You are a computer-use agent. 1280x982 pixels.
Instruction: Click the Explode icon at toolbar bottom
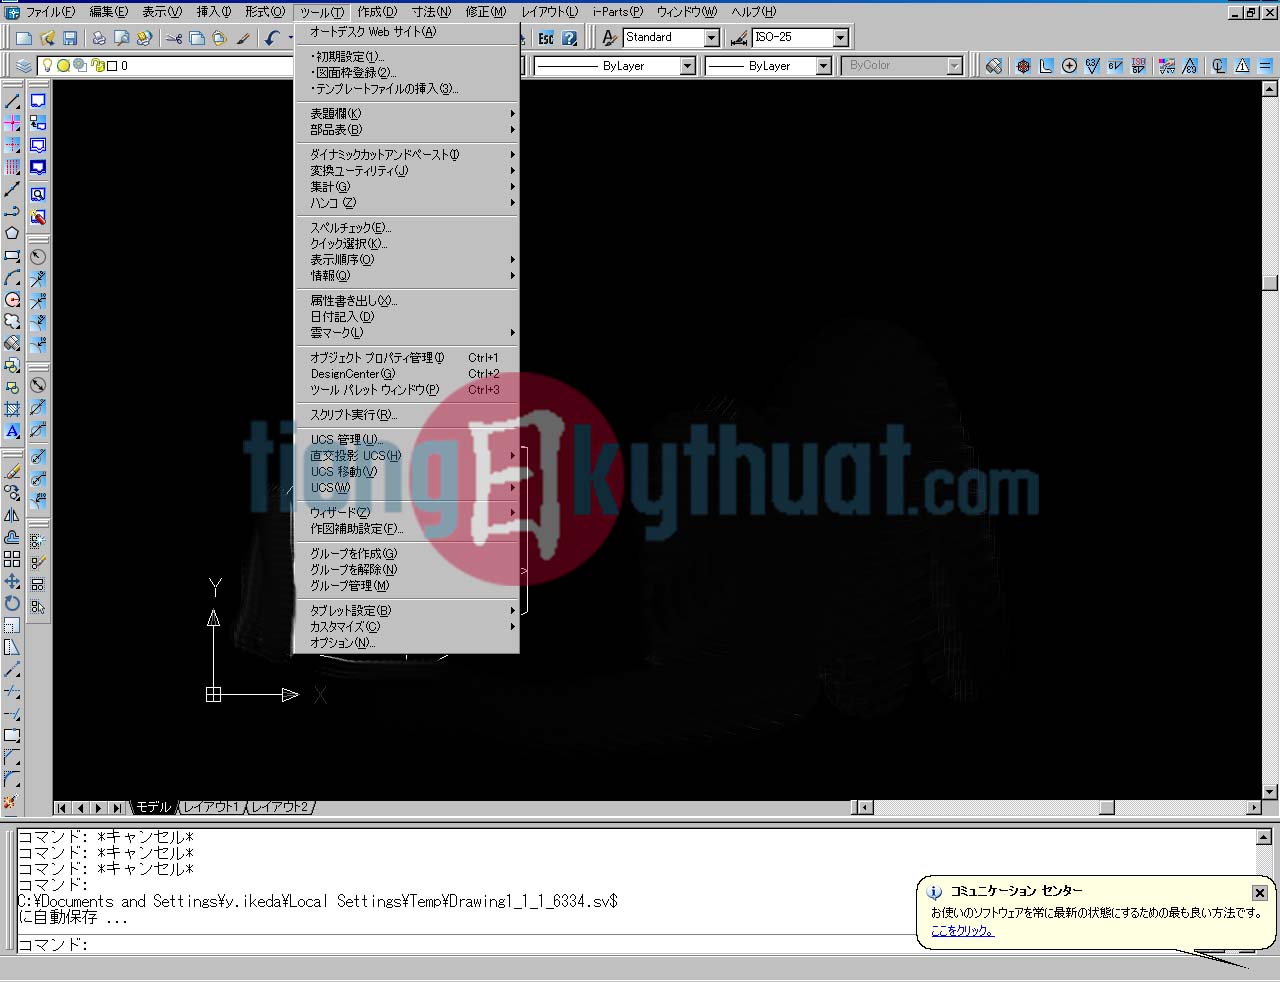pos(12,801)
